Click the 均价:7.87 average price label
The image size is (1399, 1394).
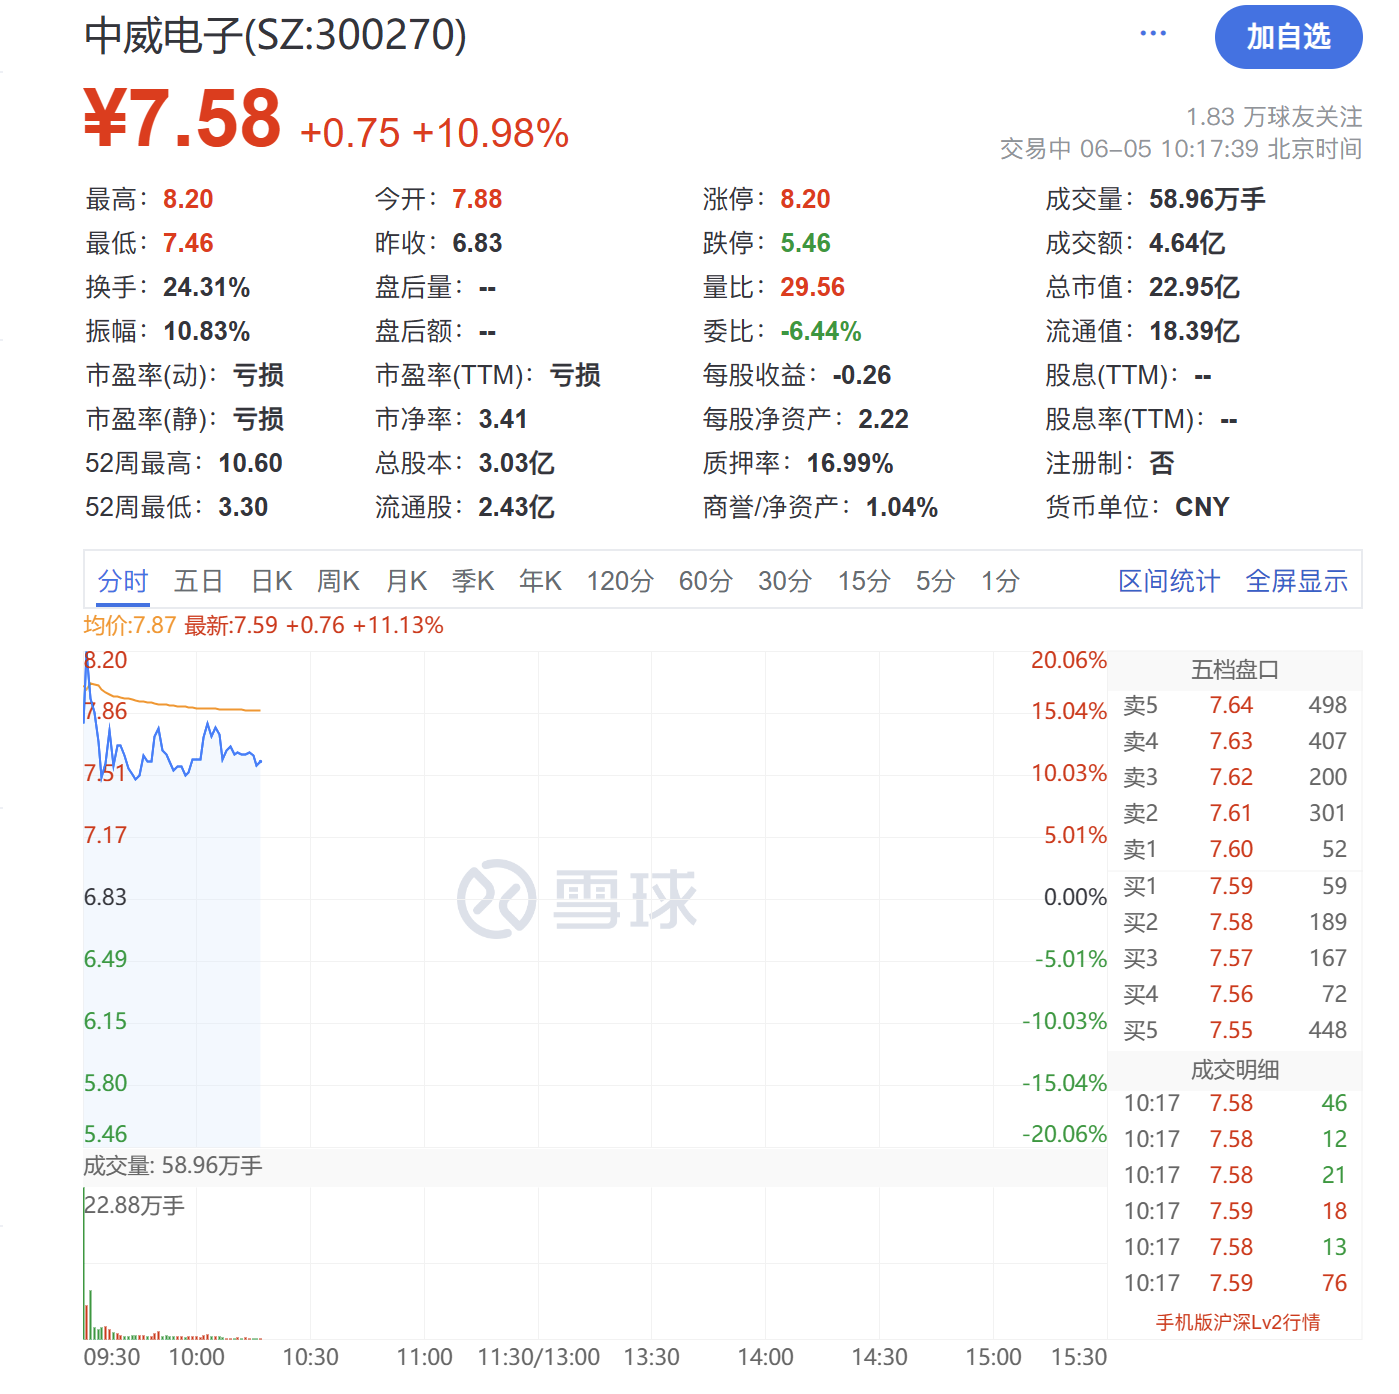pyautogui.click(x=130, y=625)
